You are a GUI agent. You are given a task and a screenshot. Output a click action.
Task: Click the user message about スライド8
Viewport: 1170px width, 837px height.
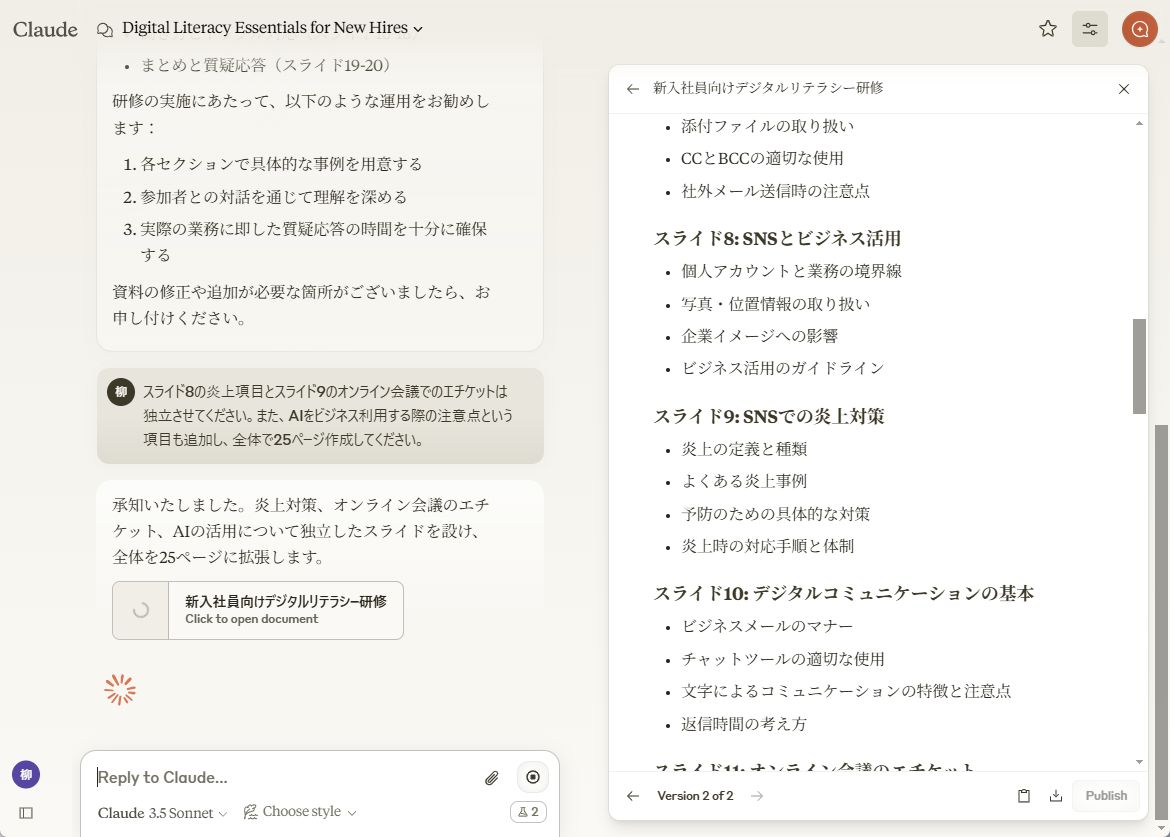320,416
